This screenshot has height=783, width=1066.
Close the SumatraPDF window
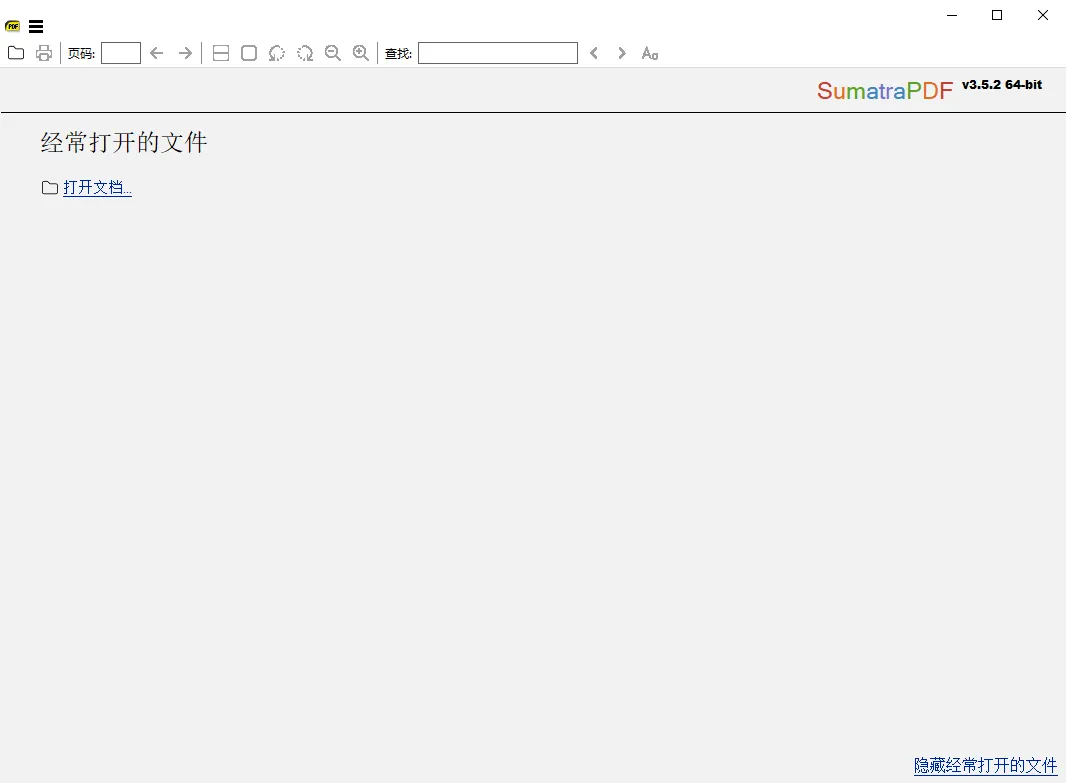pyautogui.click(x=1042, y=15)
